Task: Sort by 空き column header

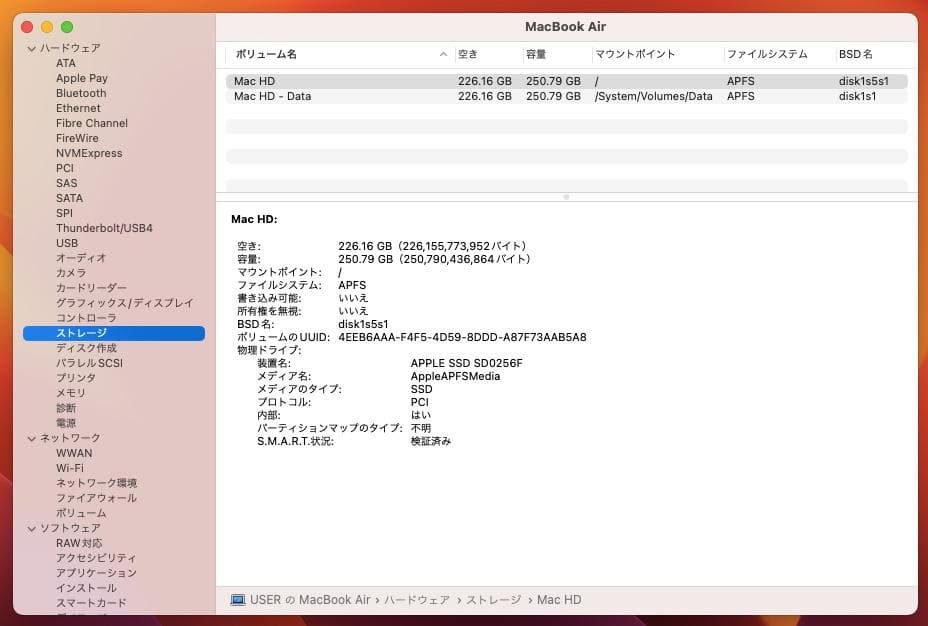Action: pos(468,54)
